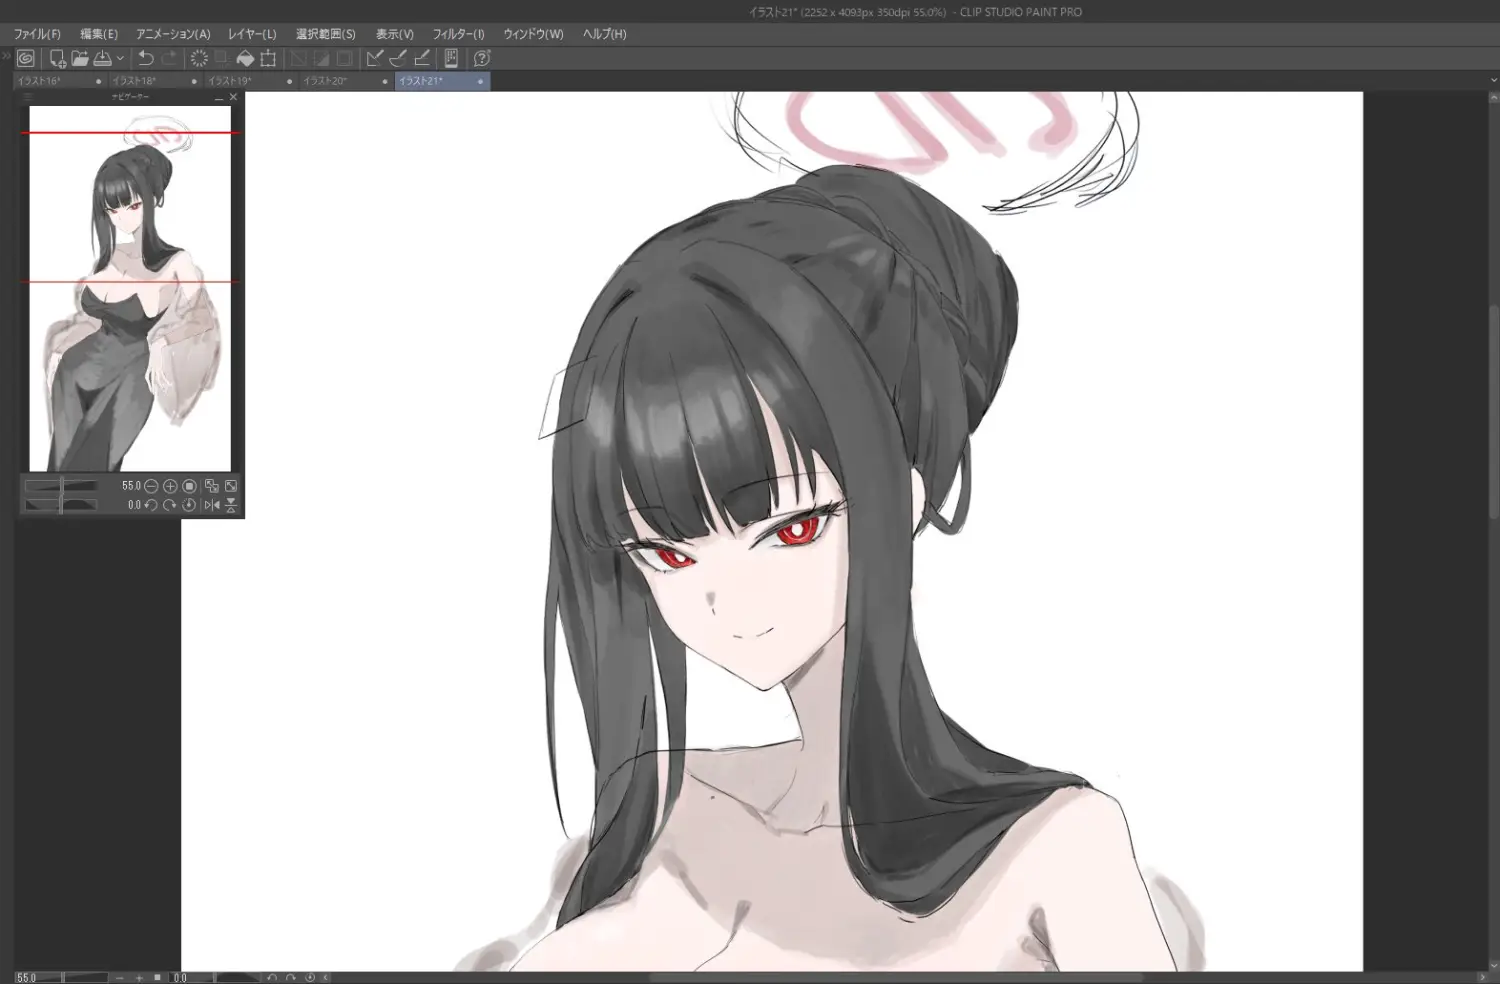
Task: Flip view vertically in the Navigator
Action: [x=231, y=505]
